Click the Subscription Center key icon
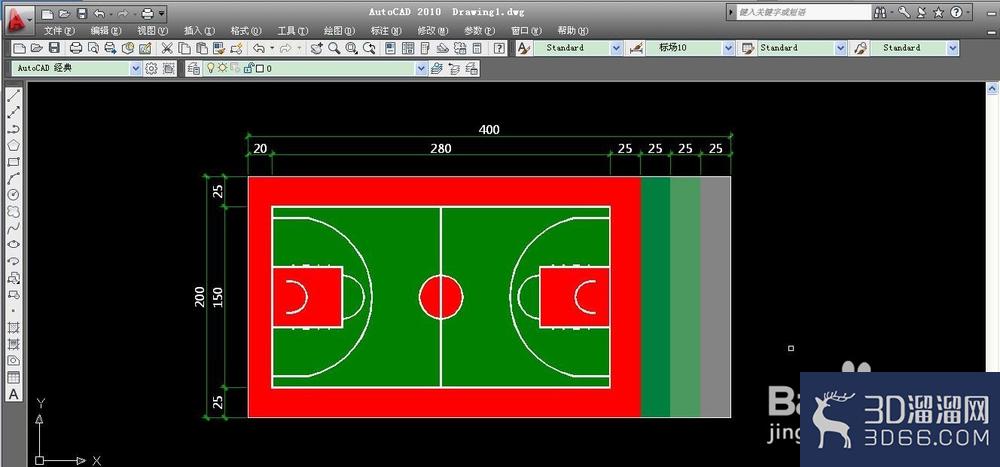This screenshot has height=467, width=1000. [x=904, y=12]
